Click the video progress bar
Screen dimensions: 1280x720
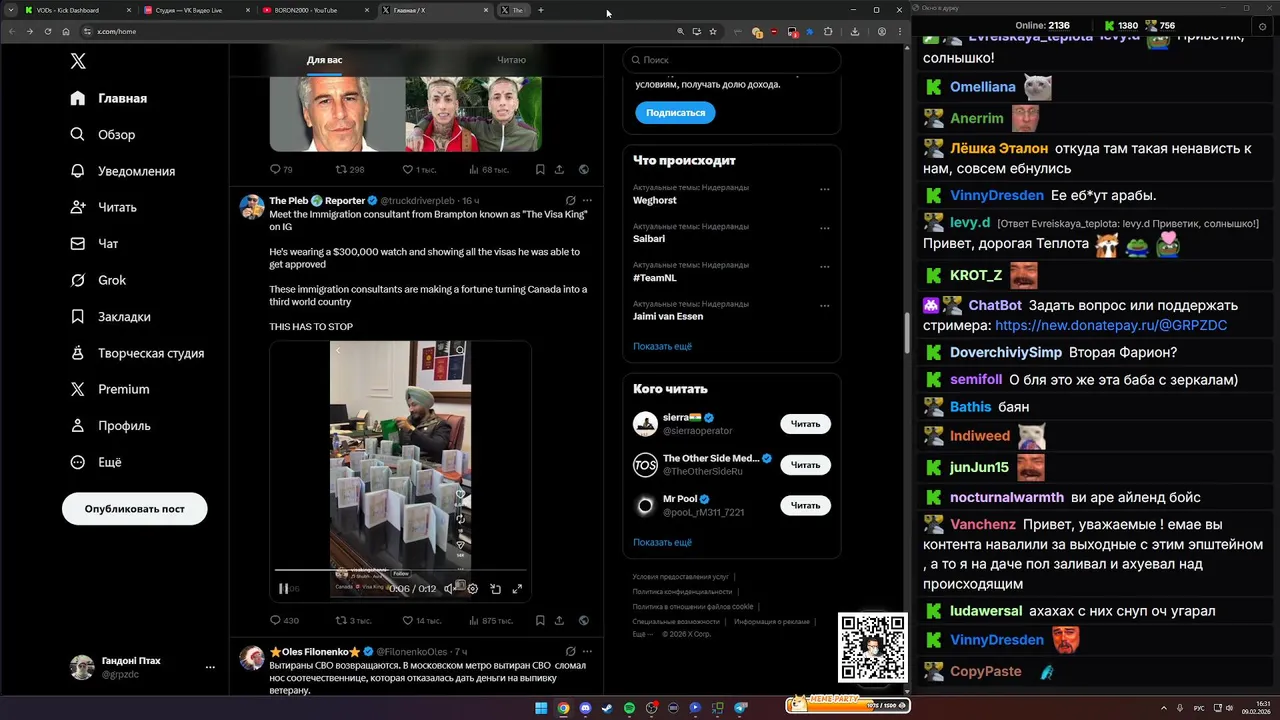pos(400,570)
